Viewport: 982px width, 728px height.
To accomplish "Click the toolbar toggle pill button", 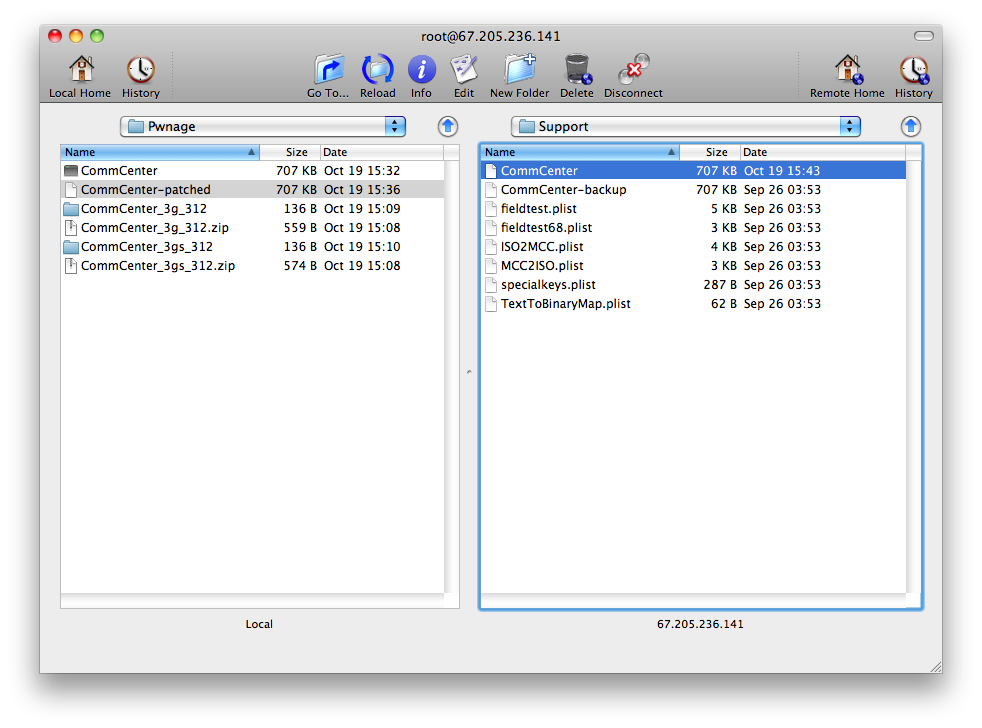I will pos(923,36).
